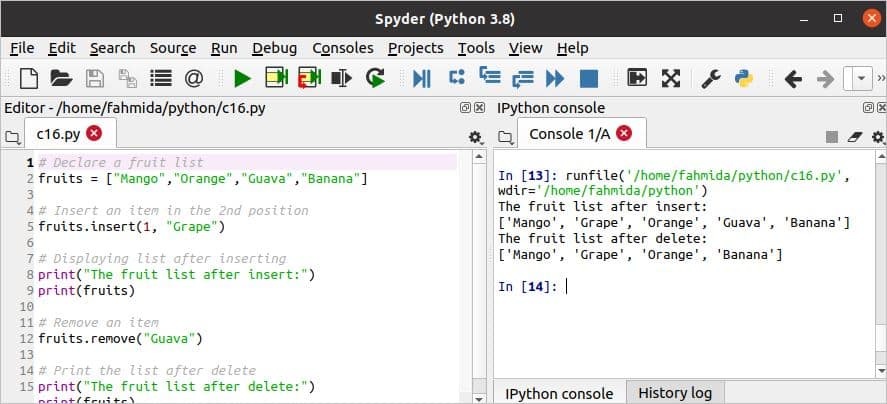The image size is (887, 404).
Task: Click line 12 fruits.remove("Guava")
Action: [120, 339]
